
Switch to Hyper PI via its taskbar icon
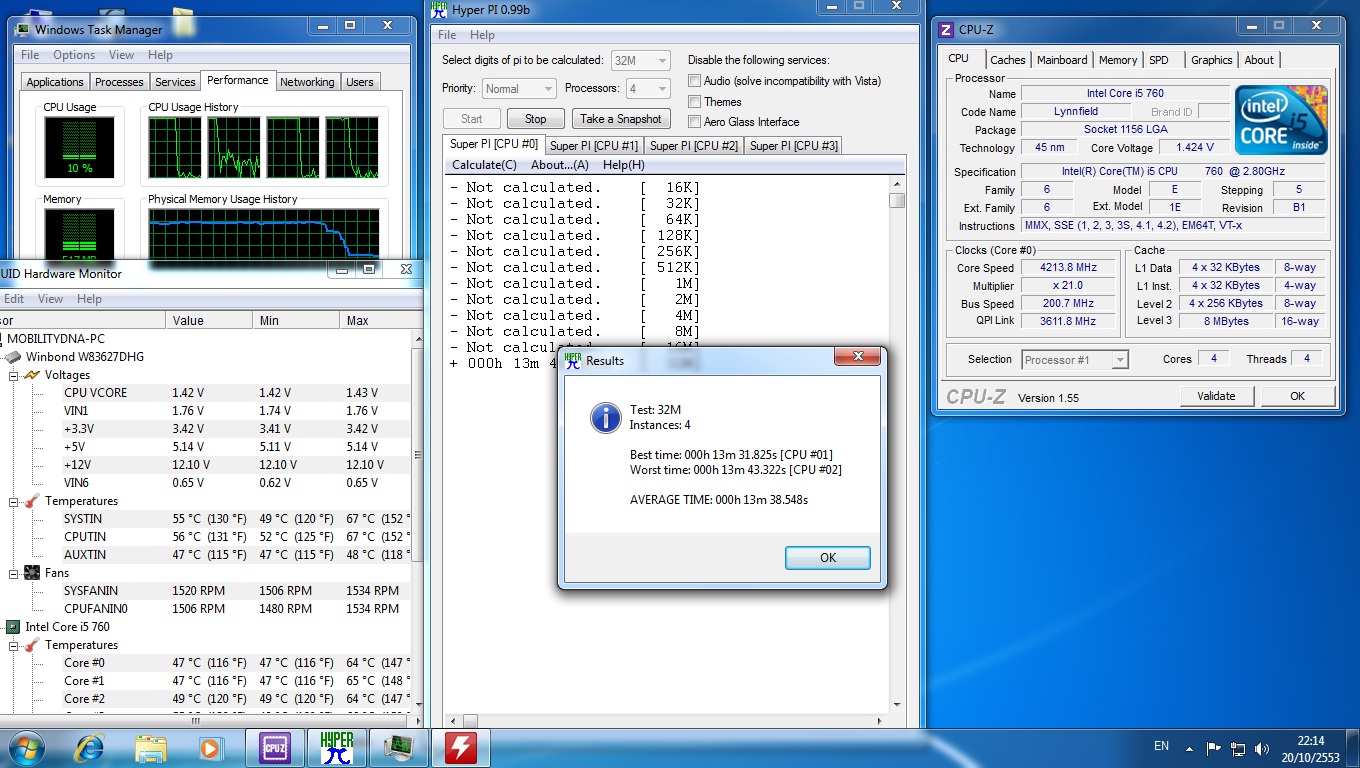coord(336,747)
